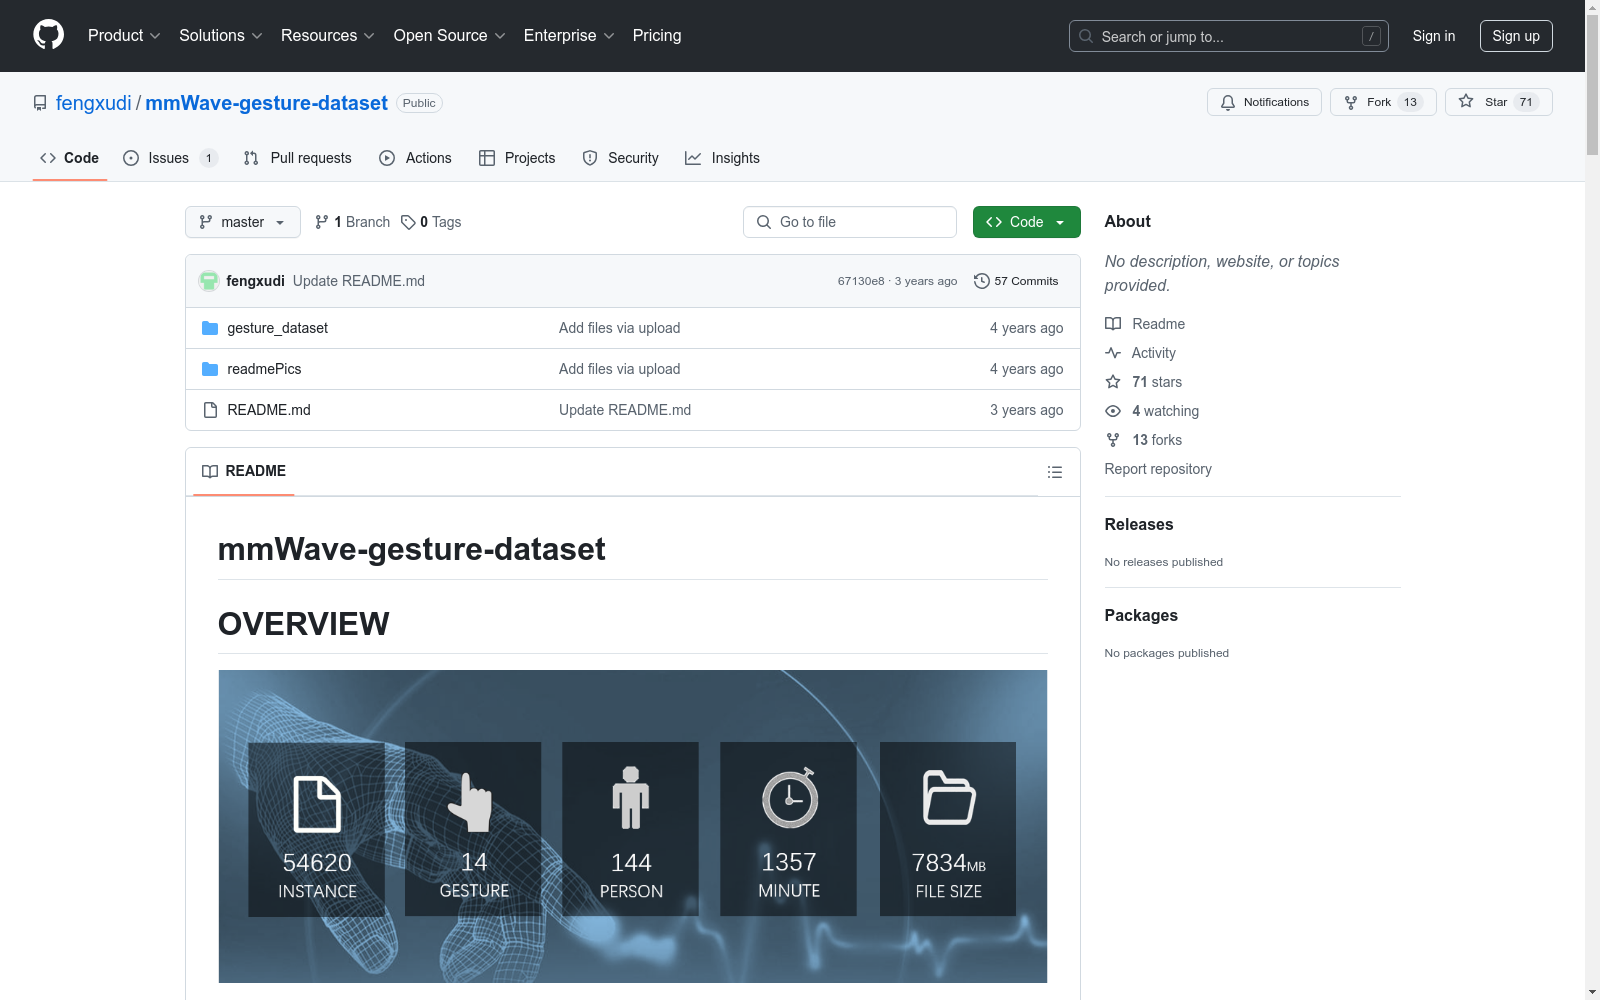Open the README.md file
Screen dimensions: 1600x1000
[x=269, y=410]
